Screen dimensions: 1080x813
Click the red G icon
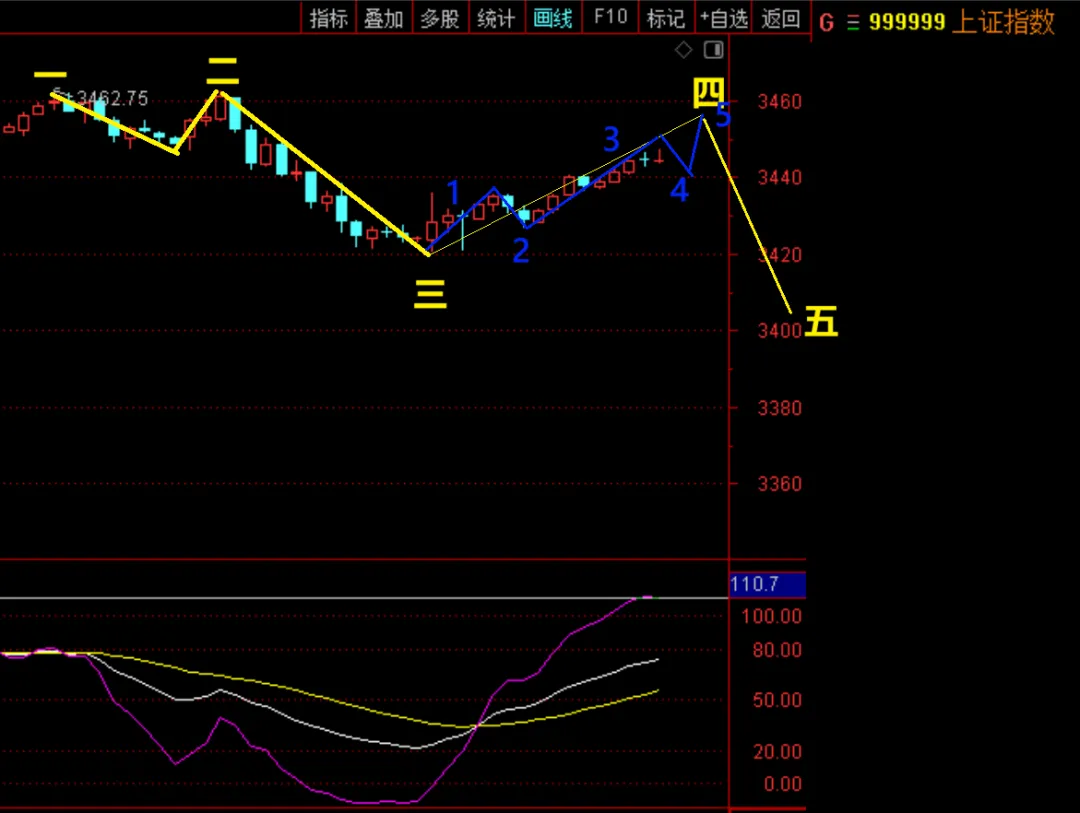coord(827,23)
